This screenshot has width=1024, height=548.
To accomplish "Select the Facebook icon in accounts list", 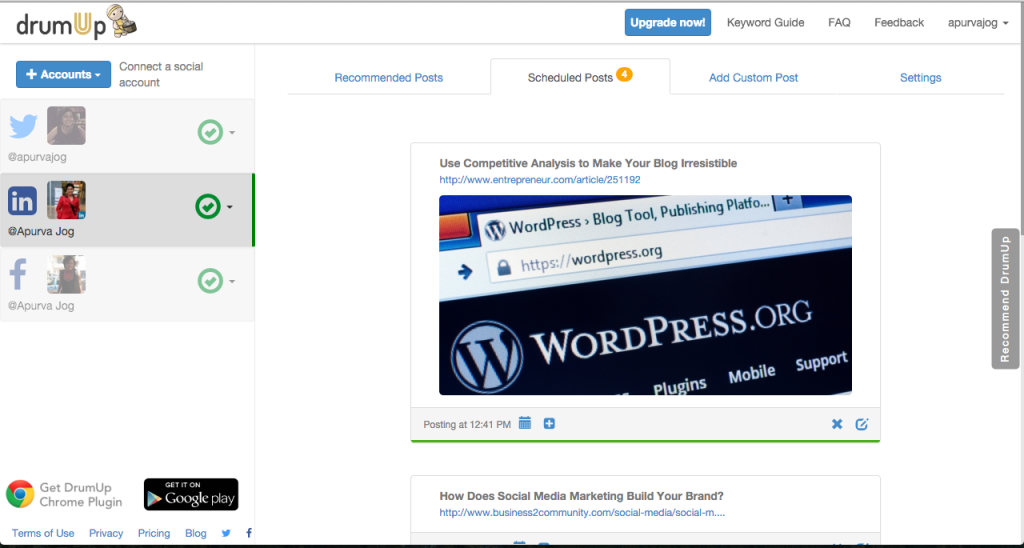I will (x=18, y=275).
